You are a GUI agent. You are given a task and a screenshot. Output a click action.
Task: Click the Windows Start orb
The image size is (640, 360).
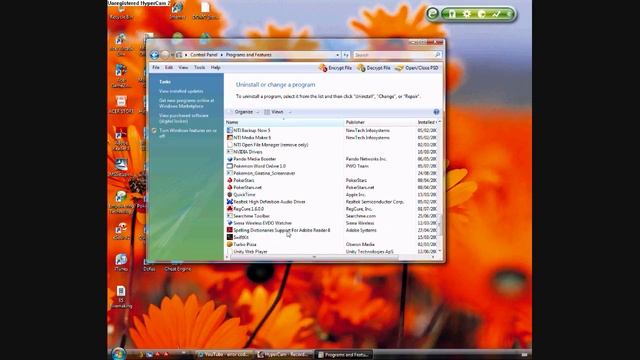pyautogui.click(x=118, y=353)
